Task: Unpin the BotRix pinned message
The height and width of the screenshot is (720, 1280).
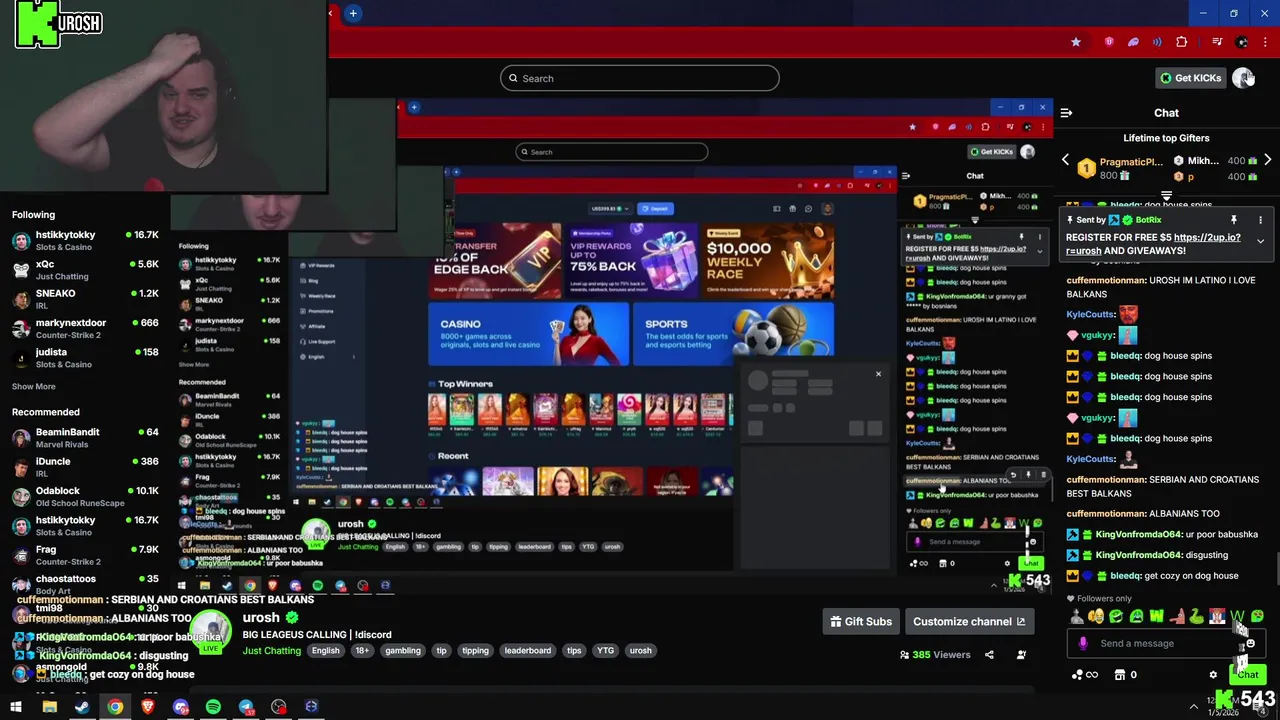Action: pyautogui.click(x=1233, y=220)
